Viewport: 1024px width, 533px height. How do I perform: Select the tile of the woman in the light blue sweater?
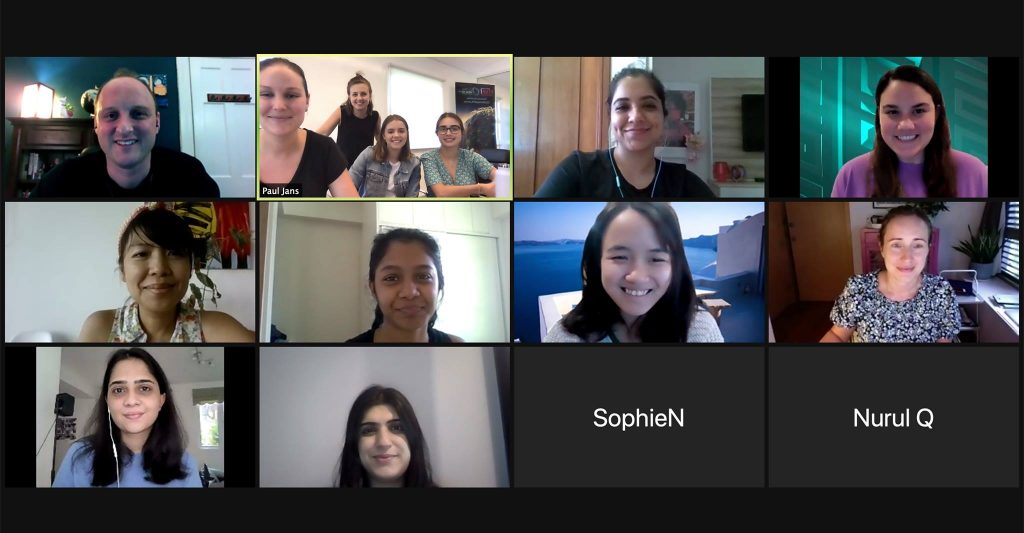[130, 417]
